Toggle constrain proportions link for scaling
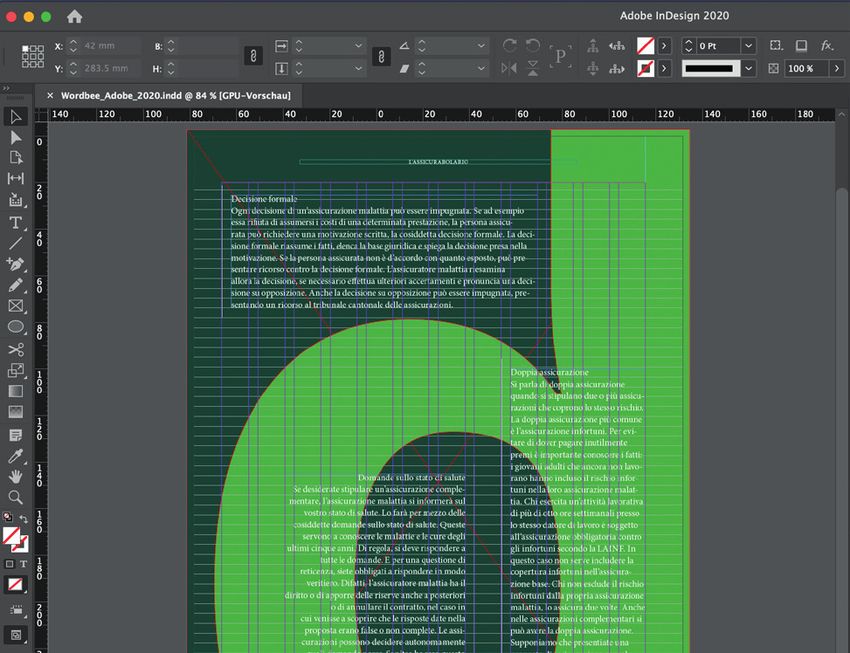Viewport: 850px width, 653px height. (379, 57)
